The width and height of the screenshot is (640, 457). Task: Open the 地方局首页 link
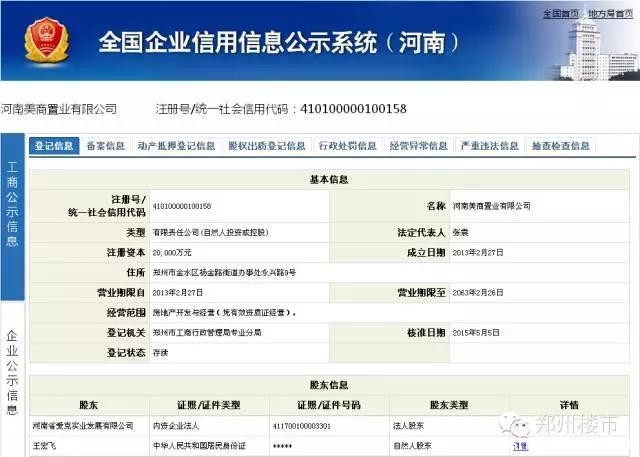coord(610,14)
